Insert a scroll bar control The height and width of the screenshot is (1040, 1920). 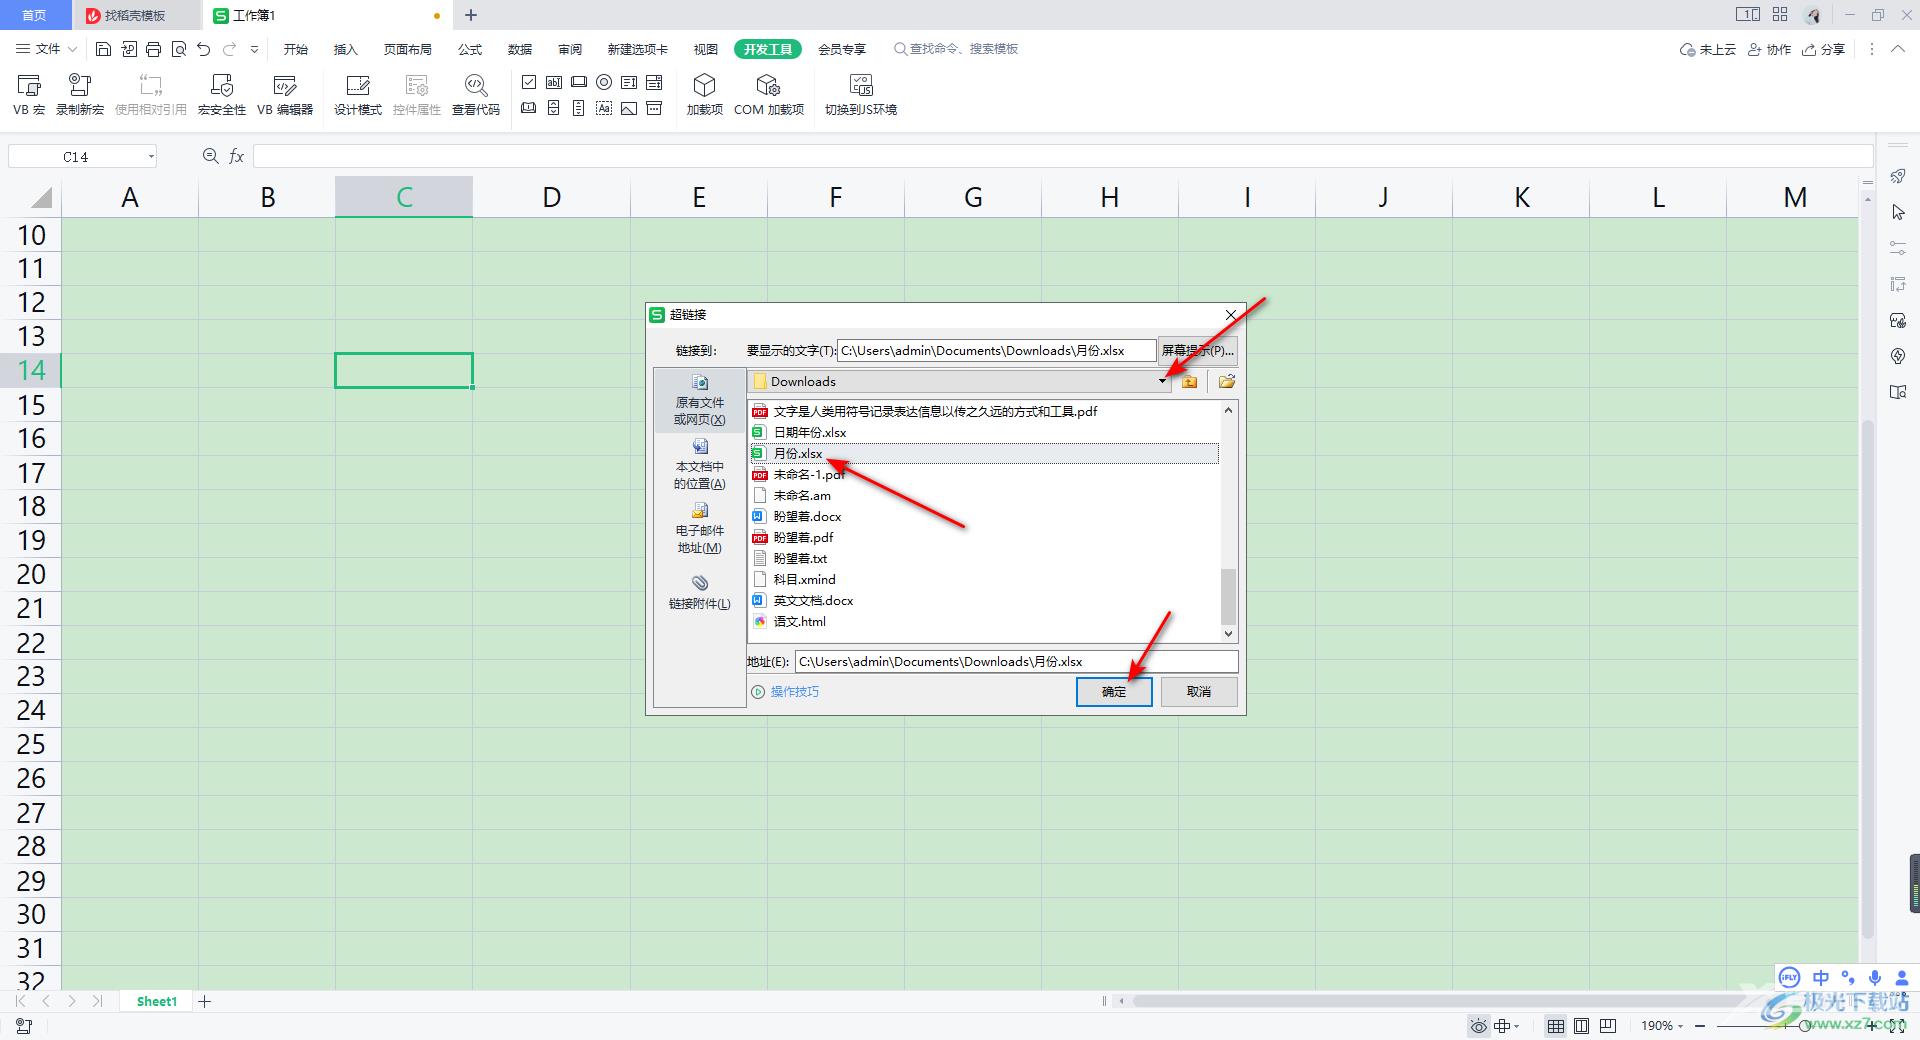(x=579, y=108)
